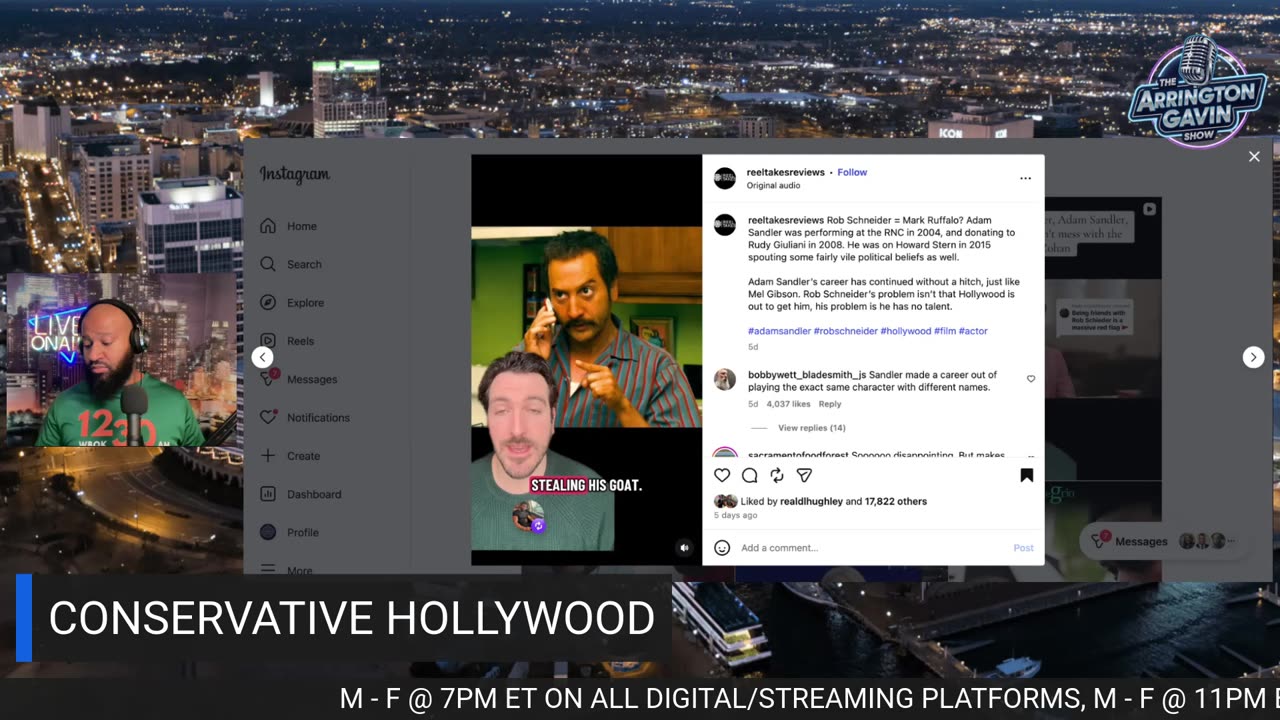Click the Dashboard chart icon
Screen dimensions: 1280x720
(x=268, y=494)
